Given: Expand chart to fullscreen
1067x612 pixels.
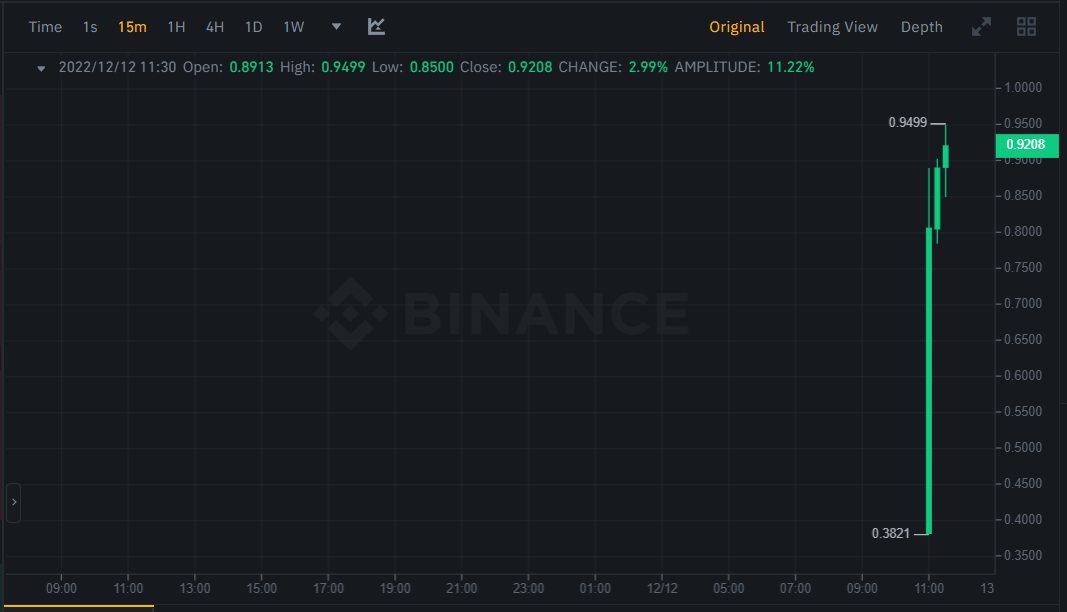Looking at the screenshot, I should pyautogui.click(x=981, y=27).
